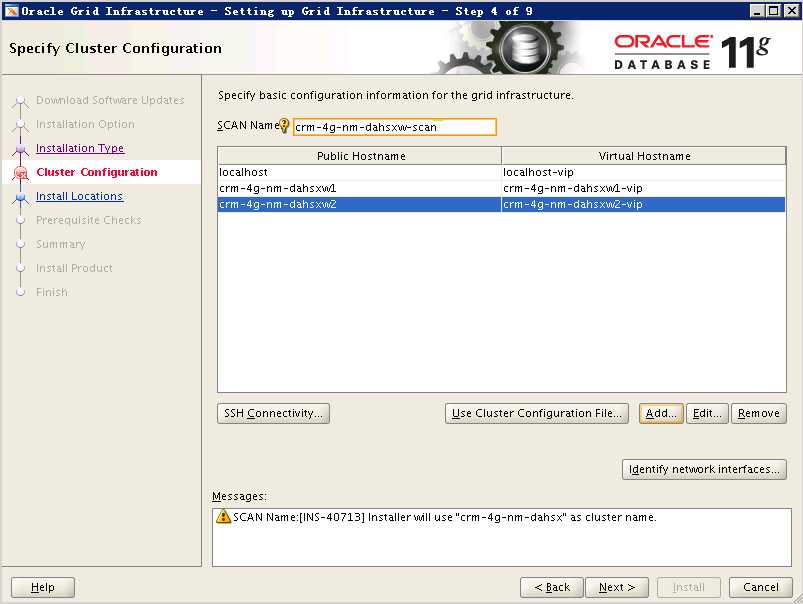Edit the selected node entry
Viewport: 803px width, 604px height.
(x=707, y=413)
